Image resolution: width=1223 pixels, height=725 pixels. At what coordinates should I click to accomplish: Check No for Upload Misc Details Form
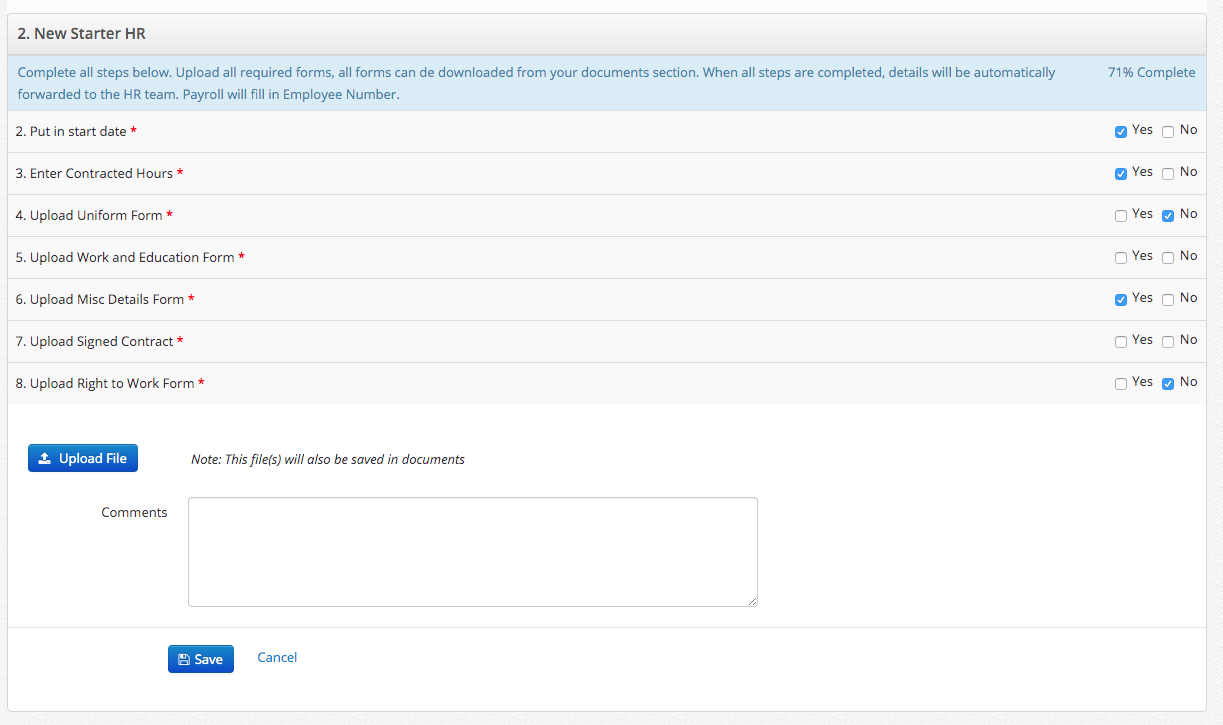click(1168, 300)
